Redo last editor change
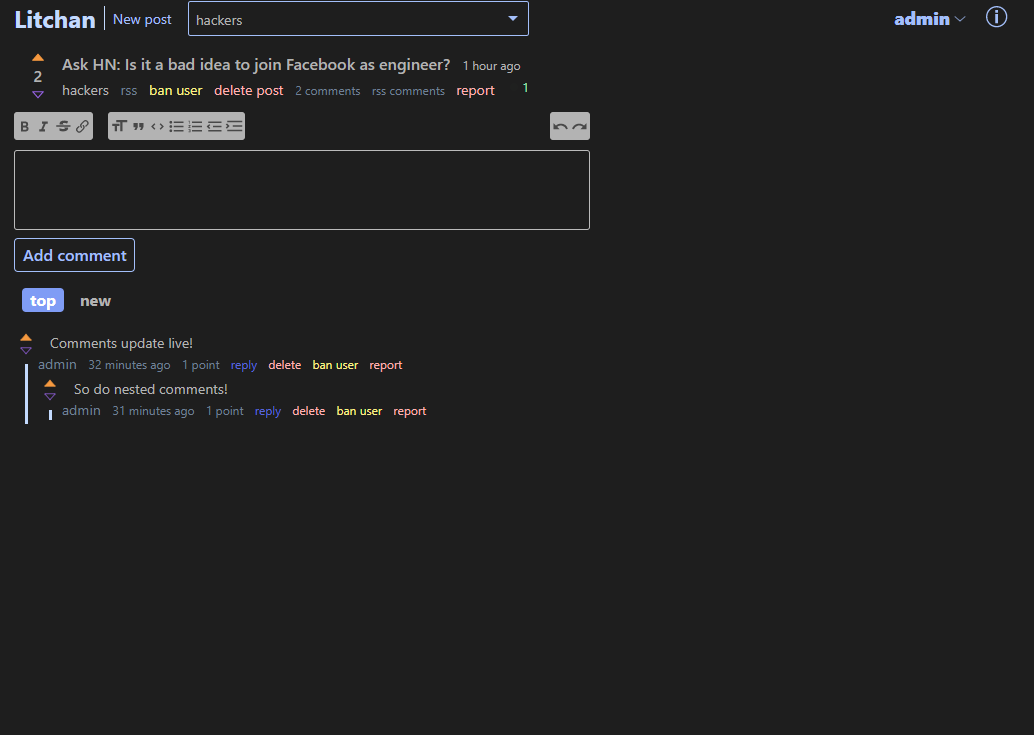Viewport: 1034px width, 735px height. [x=580, y=127]
